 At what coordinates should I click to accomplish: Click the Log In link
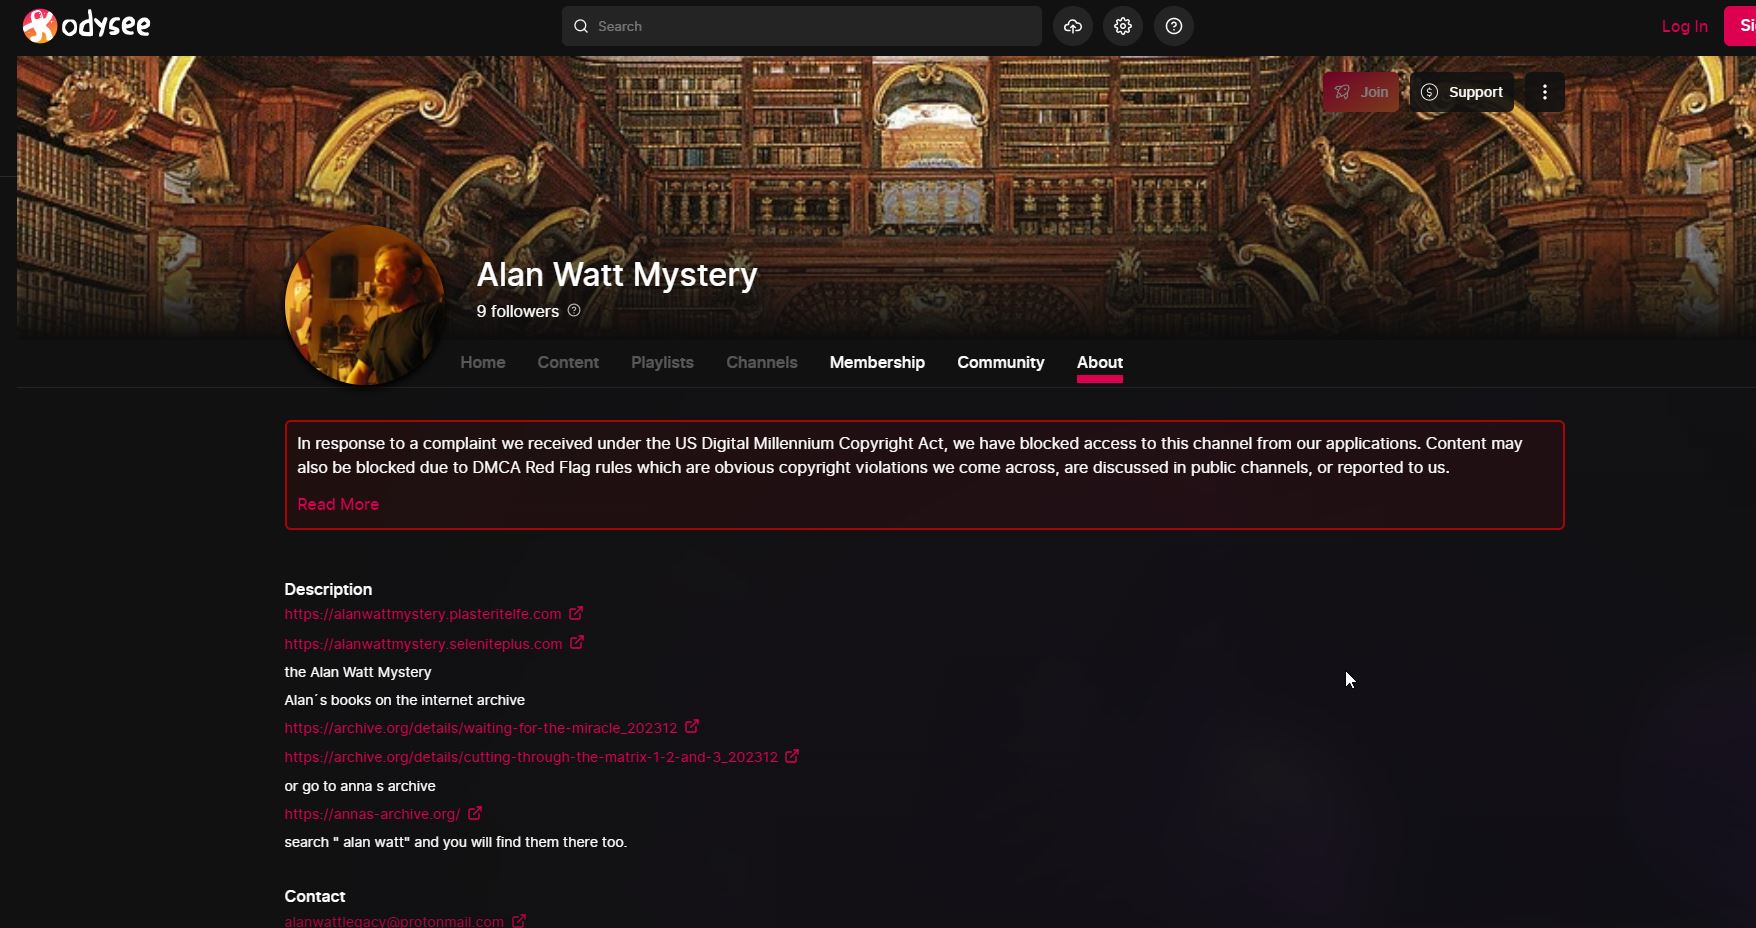click(x=1685, y=26)
